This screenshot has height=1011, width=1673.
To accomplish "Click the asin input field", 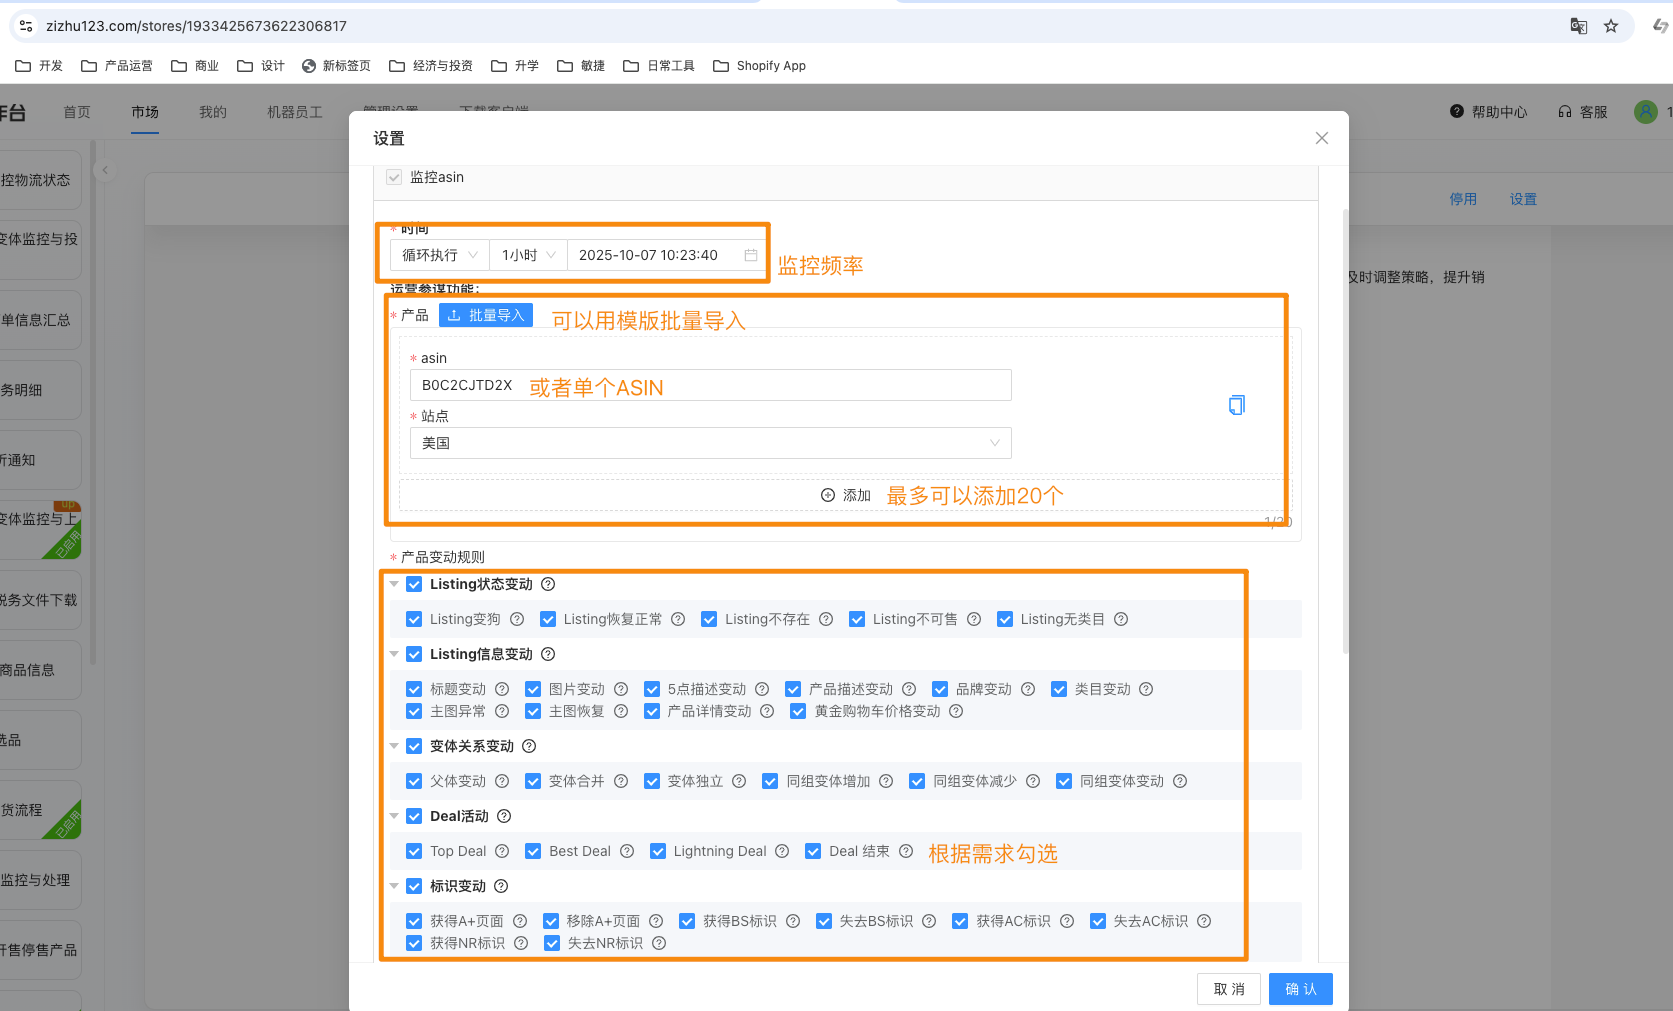I will (711, 385).
